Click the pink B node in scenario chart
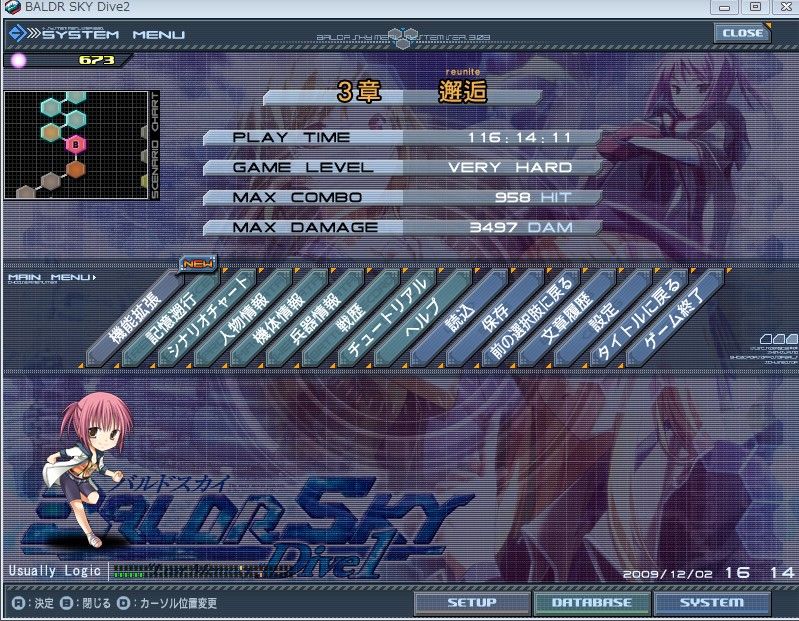The image size is (799, 621). [75, 145]
